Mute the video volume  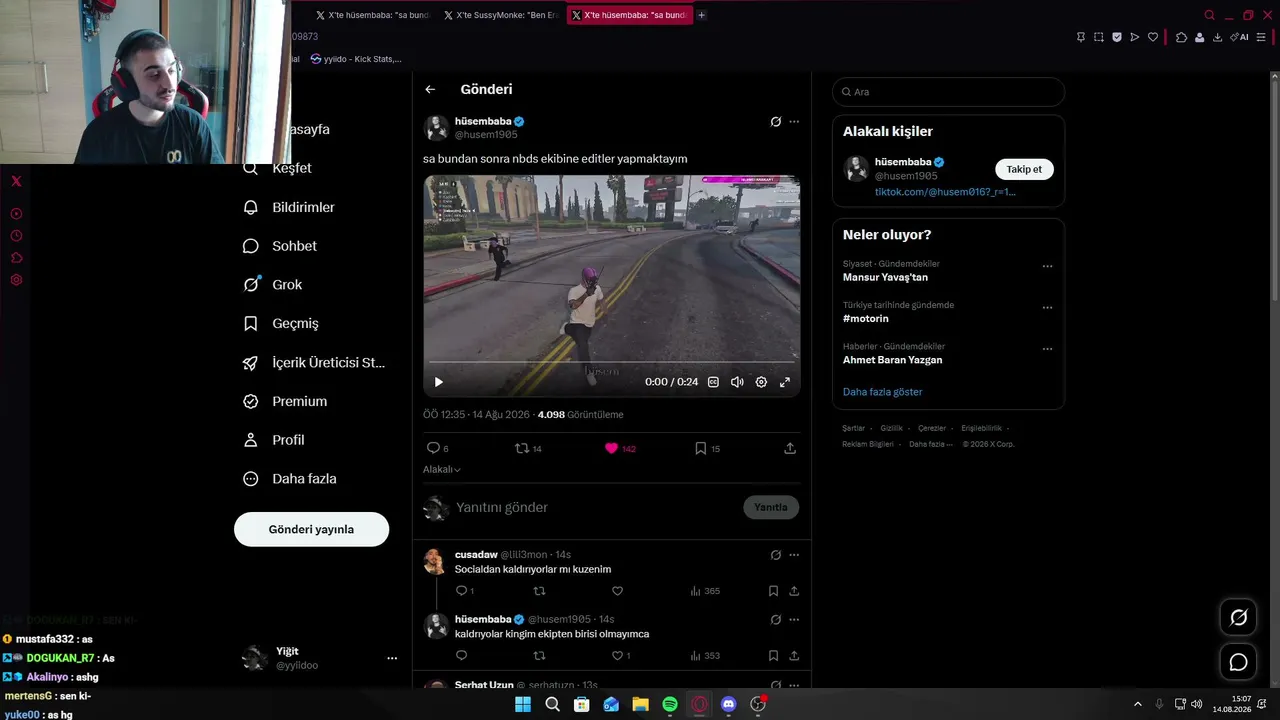[x=737, y=382]
